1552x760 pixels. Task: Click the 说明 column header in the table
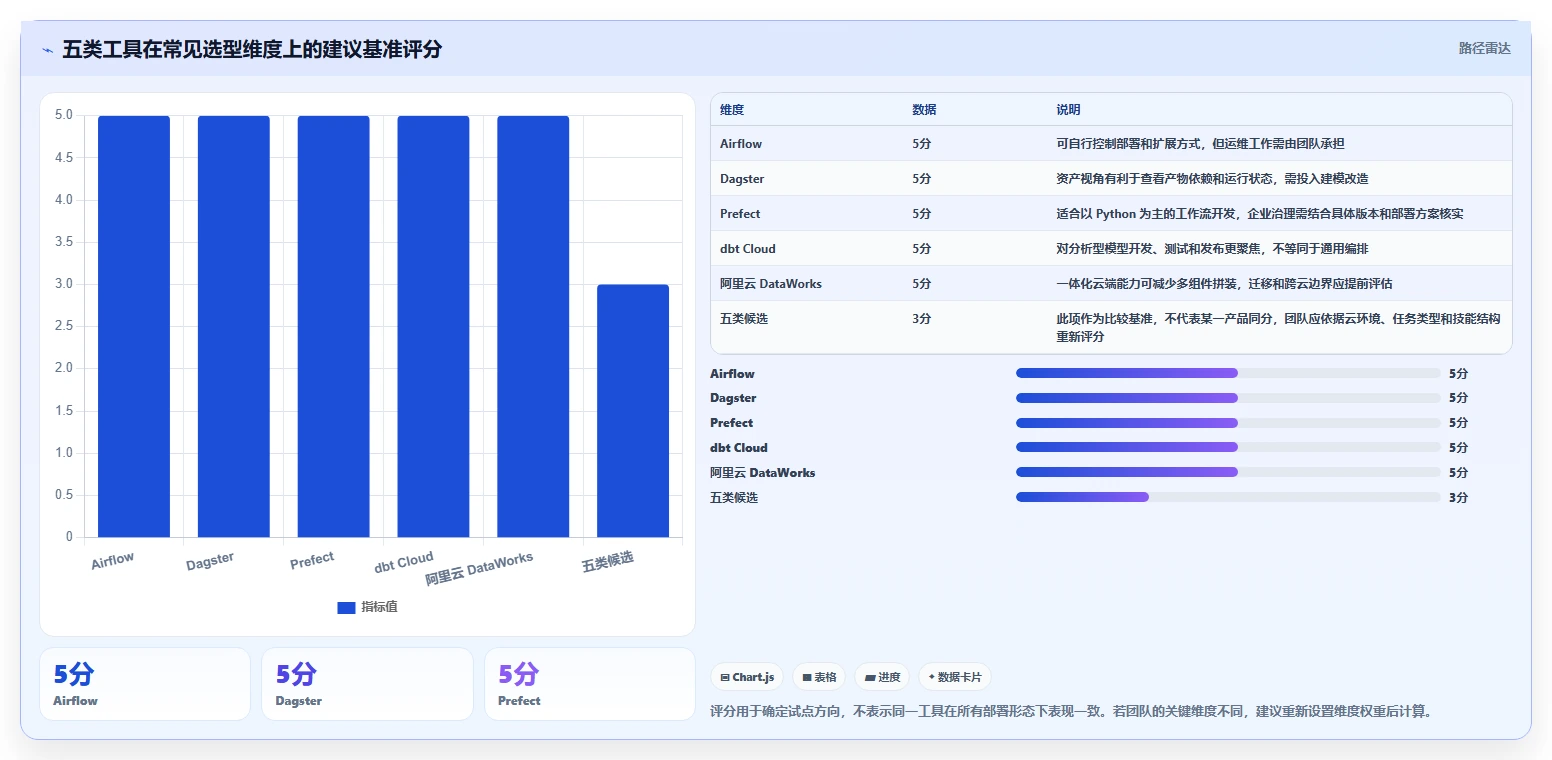point(1068,110)
